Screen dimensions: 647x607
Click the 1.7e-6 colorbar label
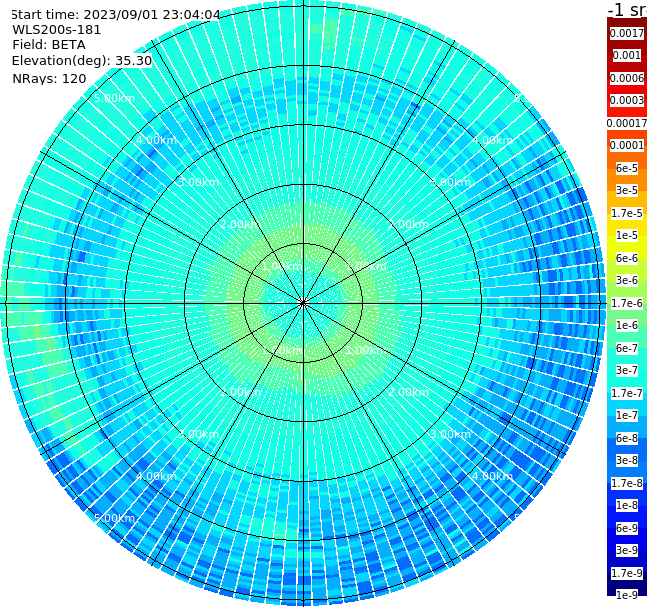click(627, 303)
